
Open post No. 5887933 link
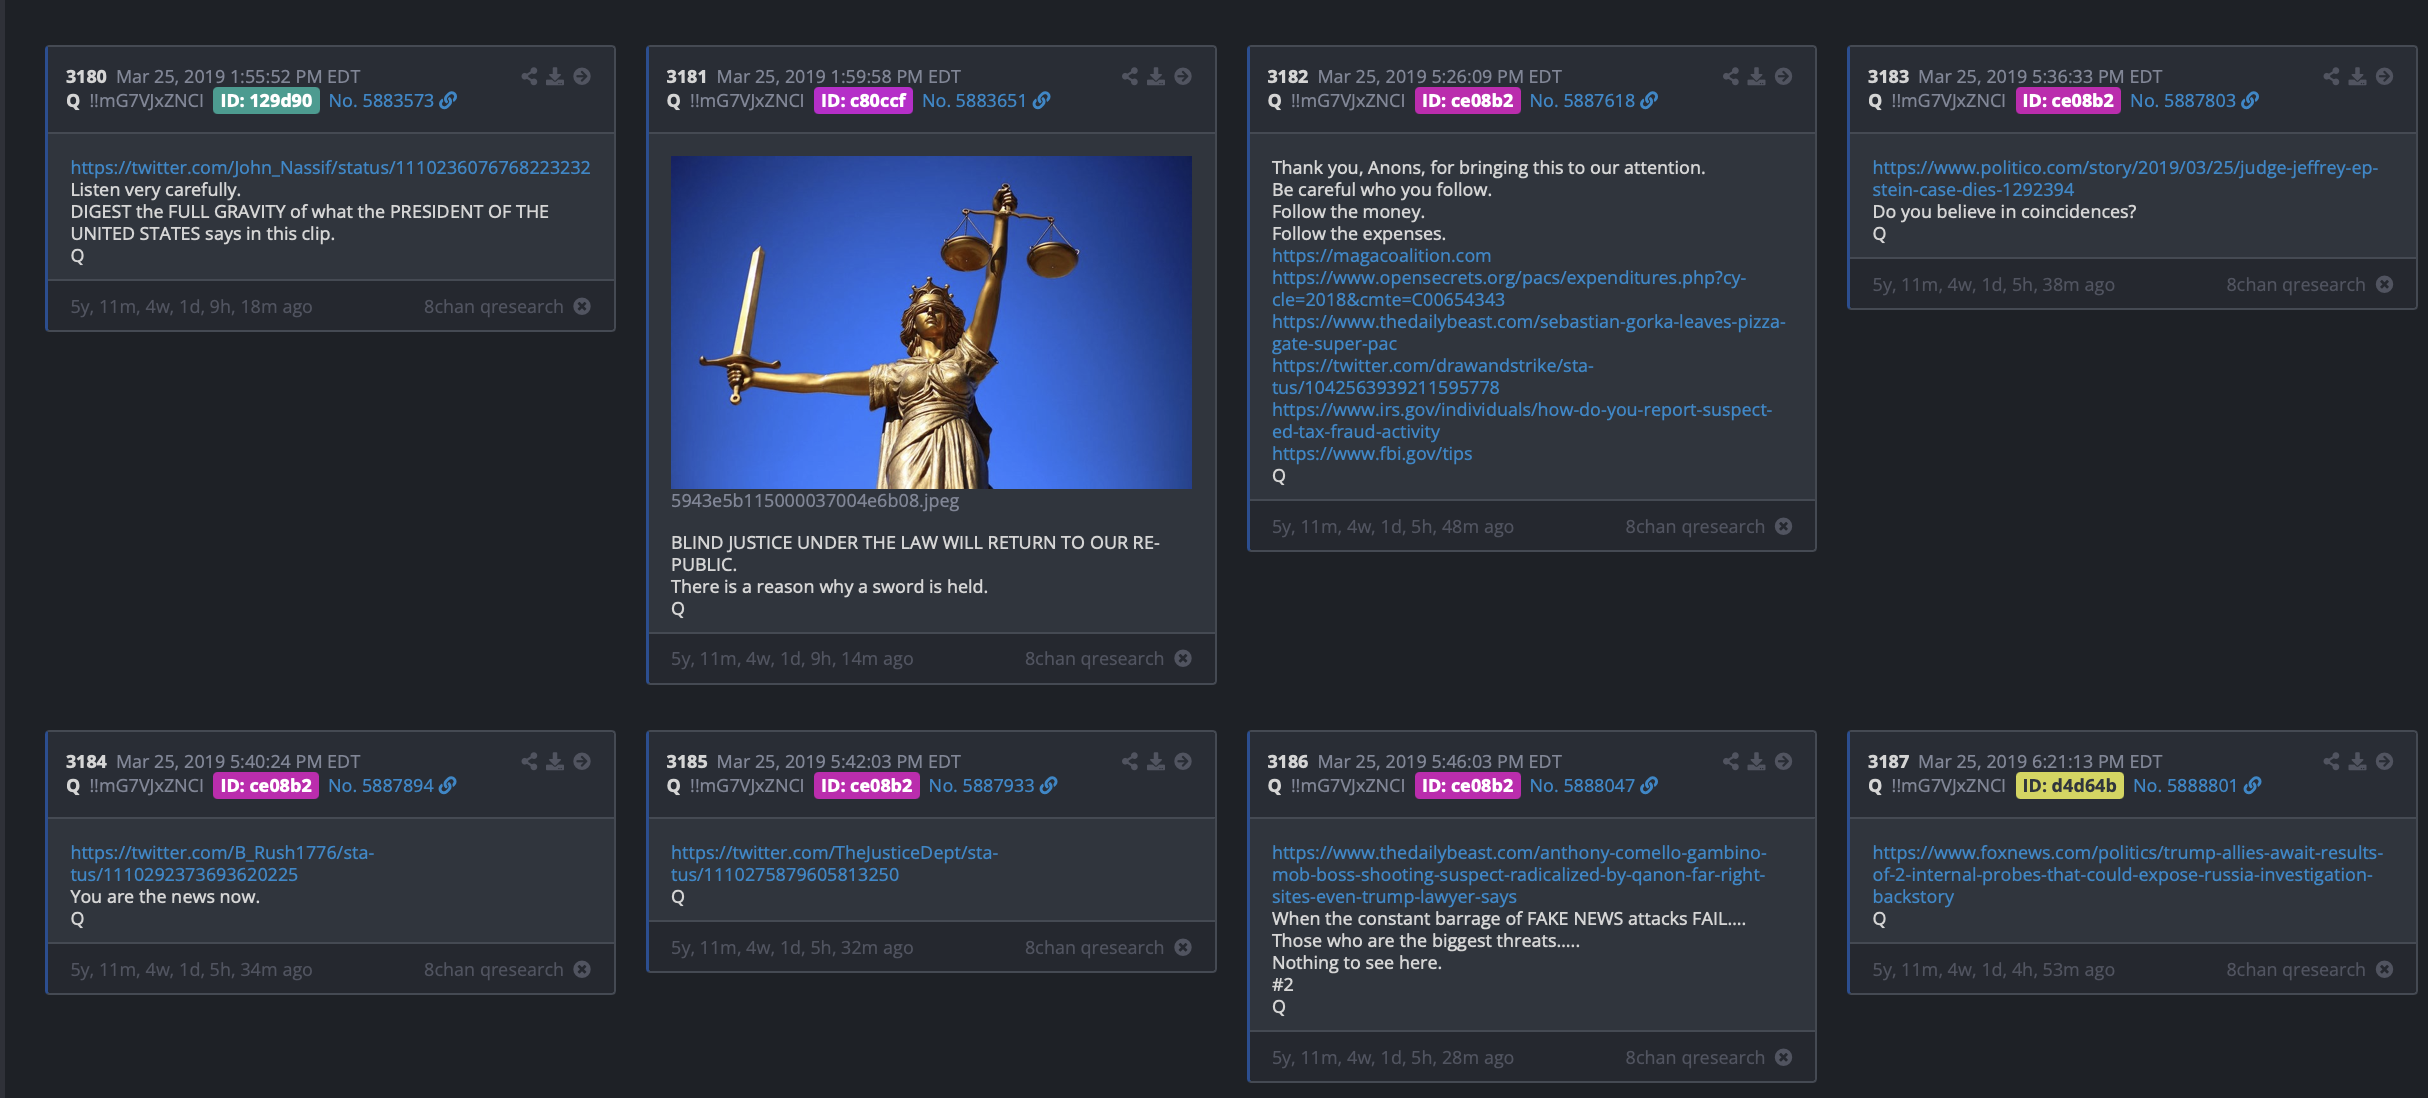[x=993, y=785]
